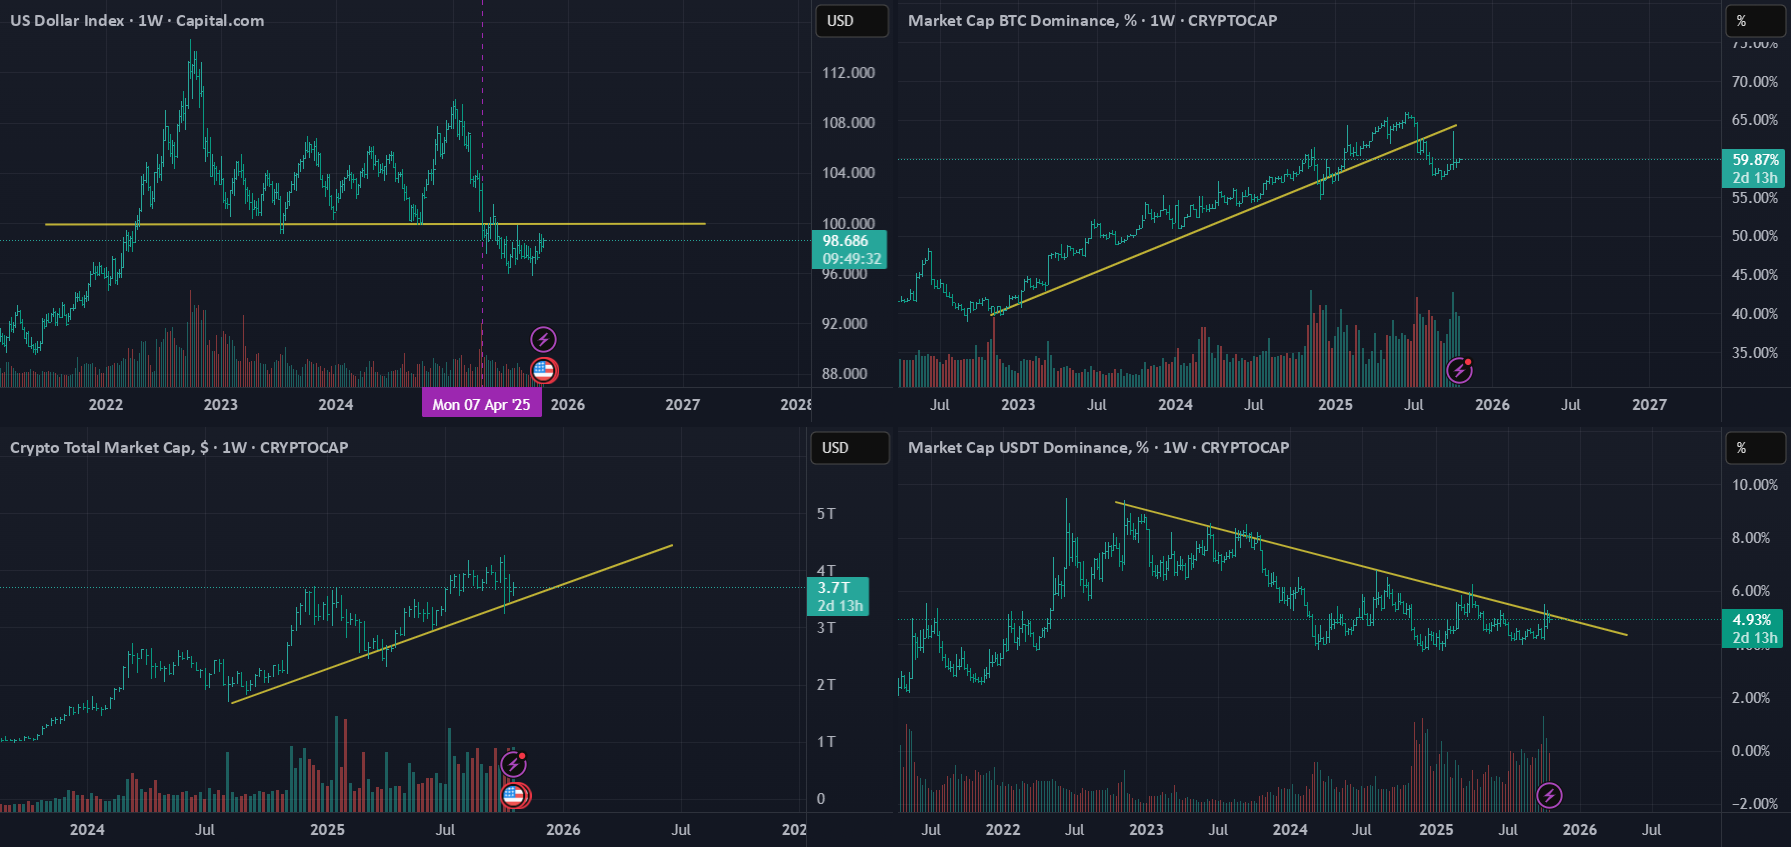
Task: Click lightning event icon on USDT Dominance chart
Action: click(x=1549, y=796)
